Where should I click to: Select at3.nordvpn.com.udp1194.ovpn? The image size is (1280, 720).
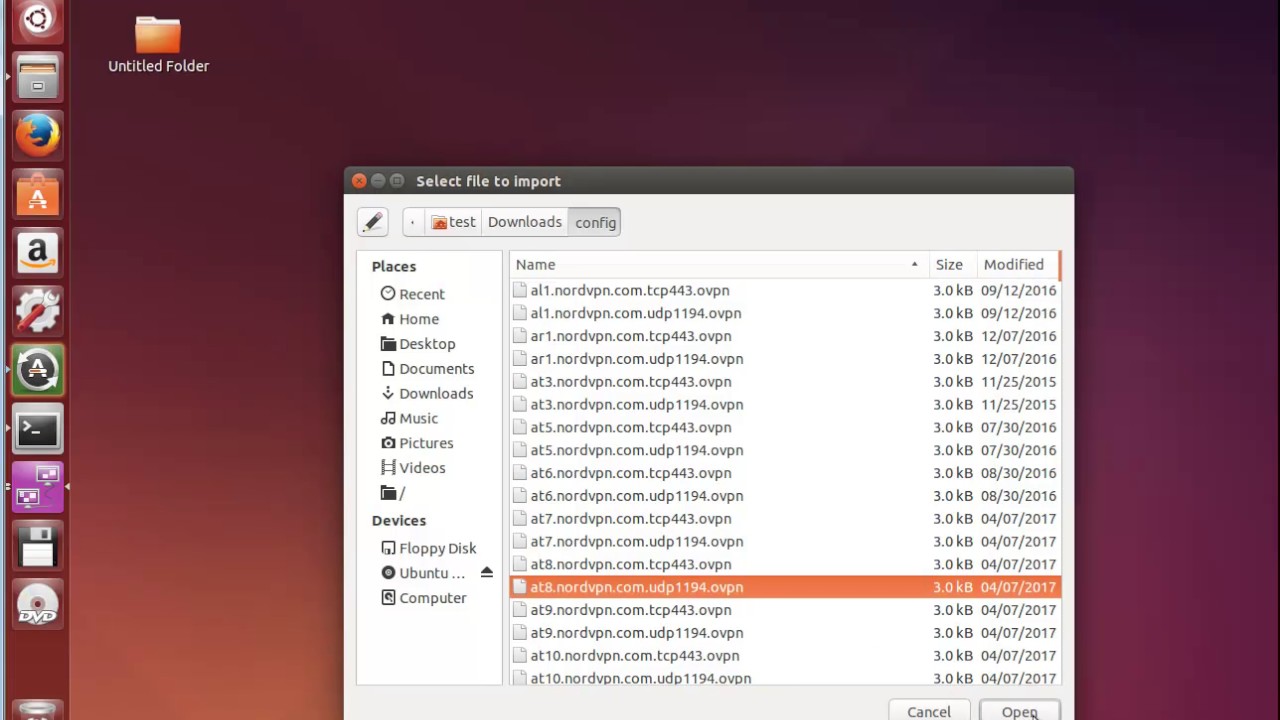[x=784, y=404]
